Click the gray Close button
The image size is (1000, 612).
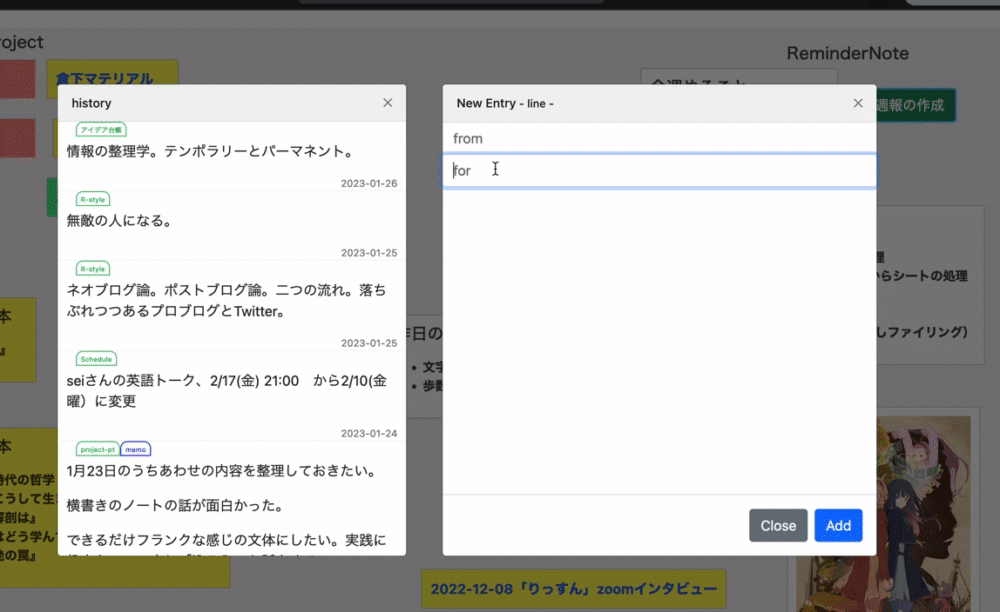(778, 525)
